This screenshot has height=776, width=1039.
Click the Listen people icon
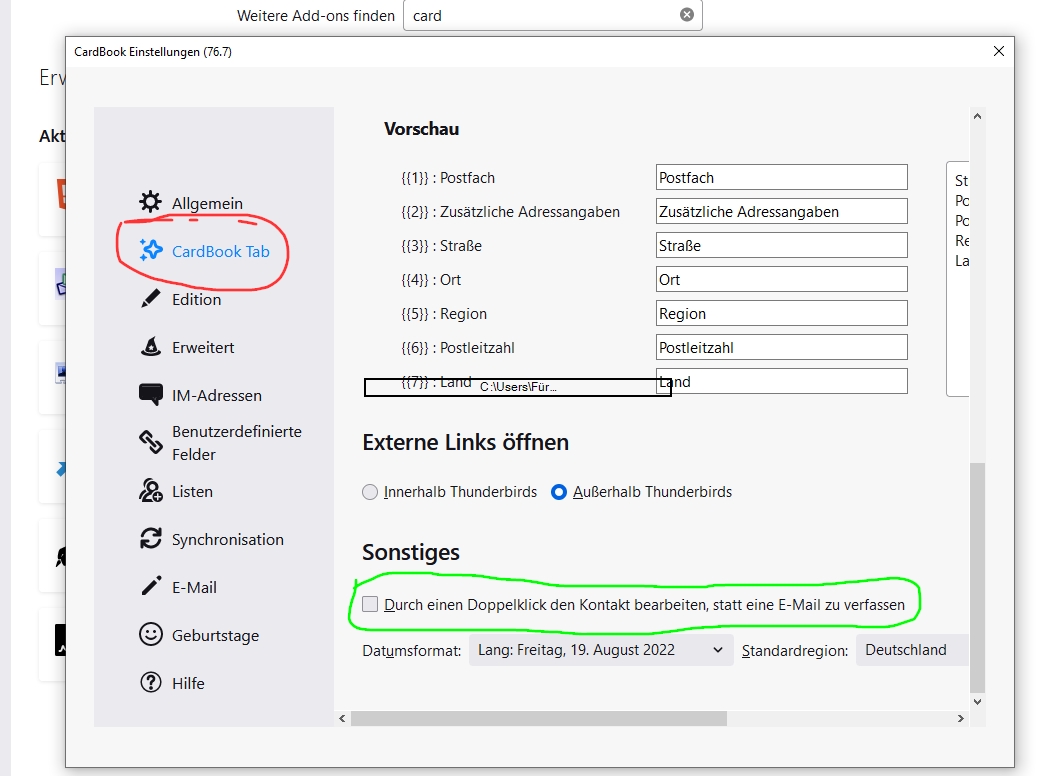[x=150, y=490]
